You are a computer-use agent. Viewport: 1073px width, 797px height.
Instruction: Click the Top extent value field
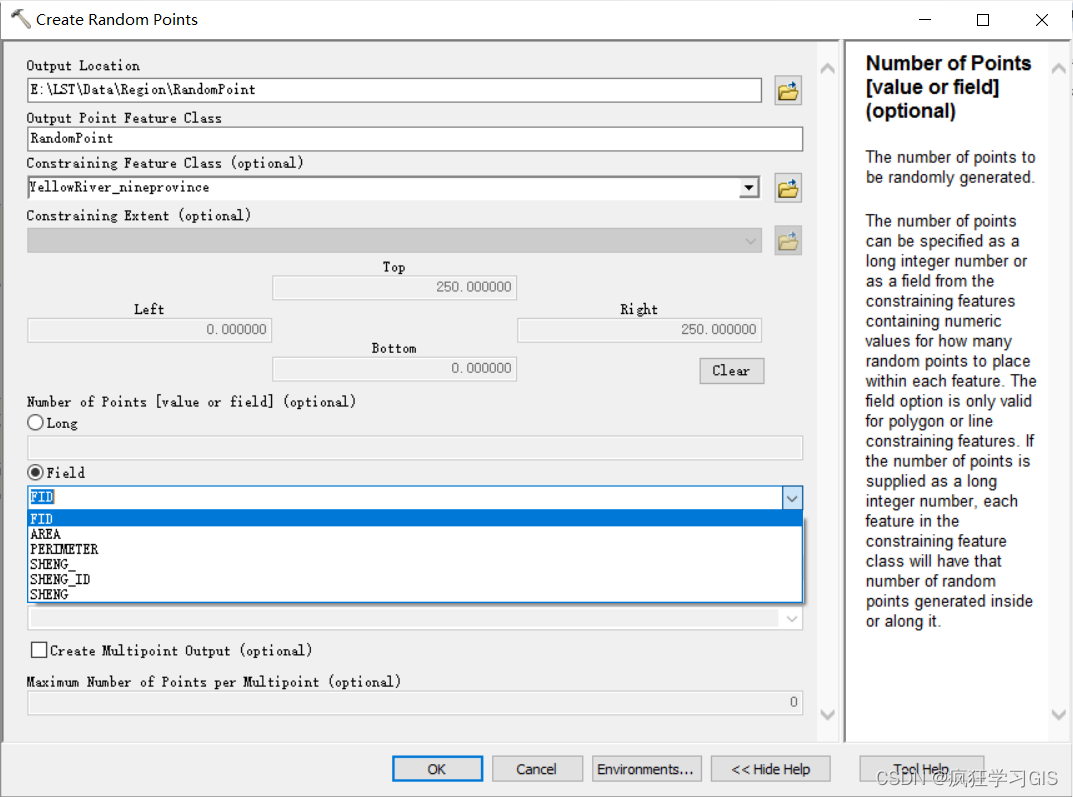click(x=394, y=287)
